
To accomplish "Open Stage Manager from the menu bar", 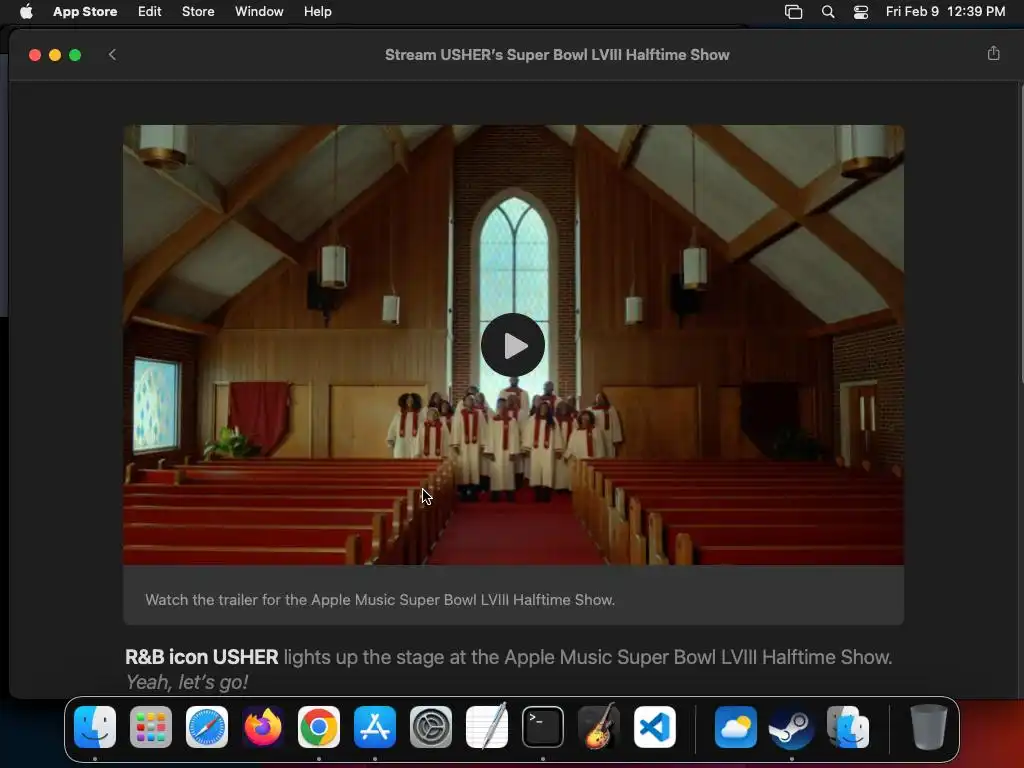I will 793,11.
